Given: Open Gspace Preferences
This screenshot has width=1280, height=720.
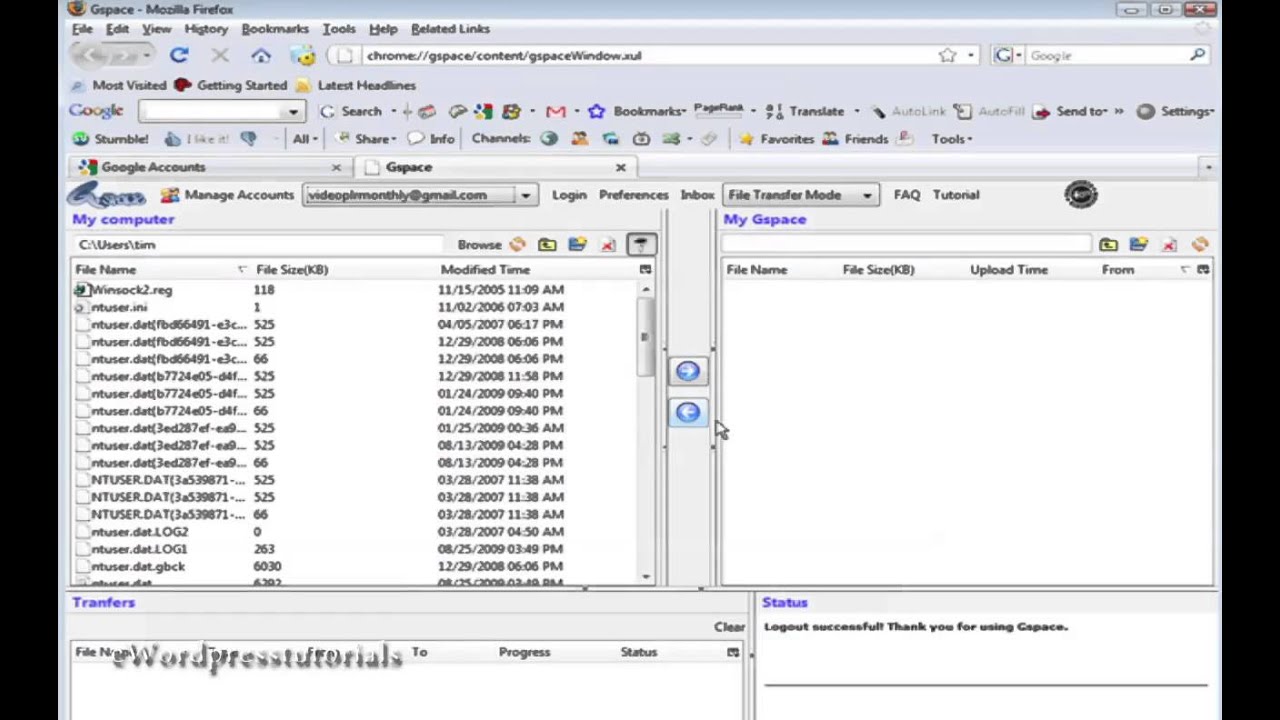Looking at the screenshot, I should [x=633, y=195].
